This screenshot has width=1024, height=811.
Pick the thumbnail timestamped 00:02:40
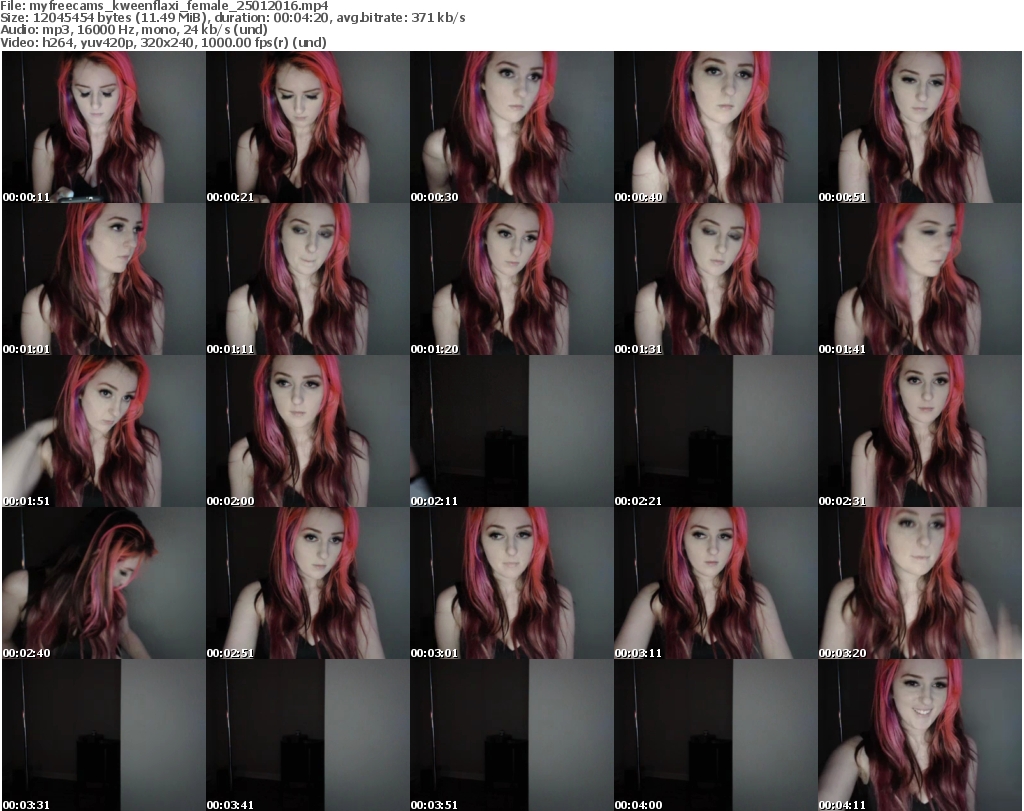click(104, 583)
